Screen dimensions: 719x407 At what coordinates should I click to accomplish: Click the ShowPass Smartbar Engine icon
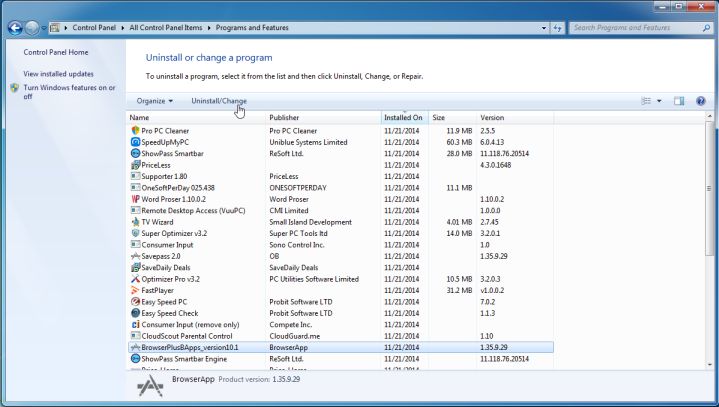tap(135, 359)
